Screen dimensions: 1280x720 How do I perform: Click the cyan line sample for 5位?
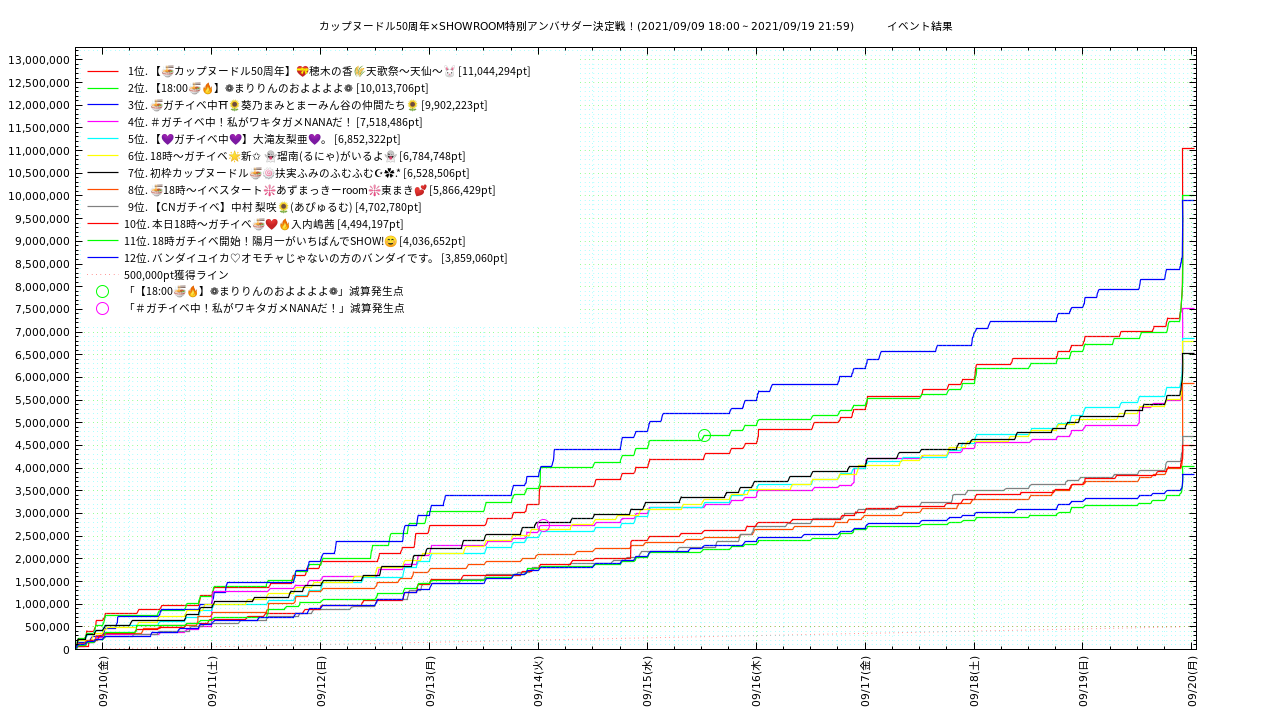pos(103,139)
